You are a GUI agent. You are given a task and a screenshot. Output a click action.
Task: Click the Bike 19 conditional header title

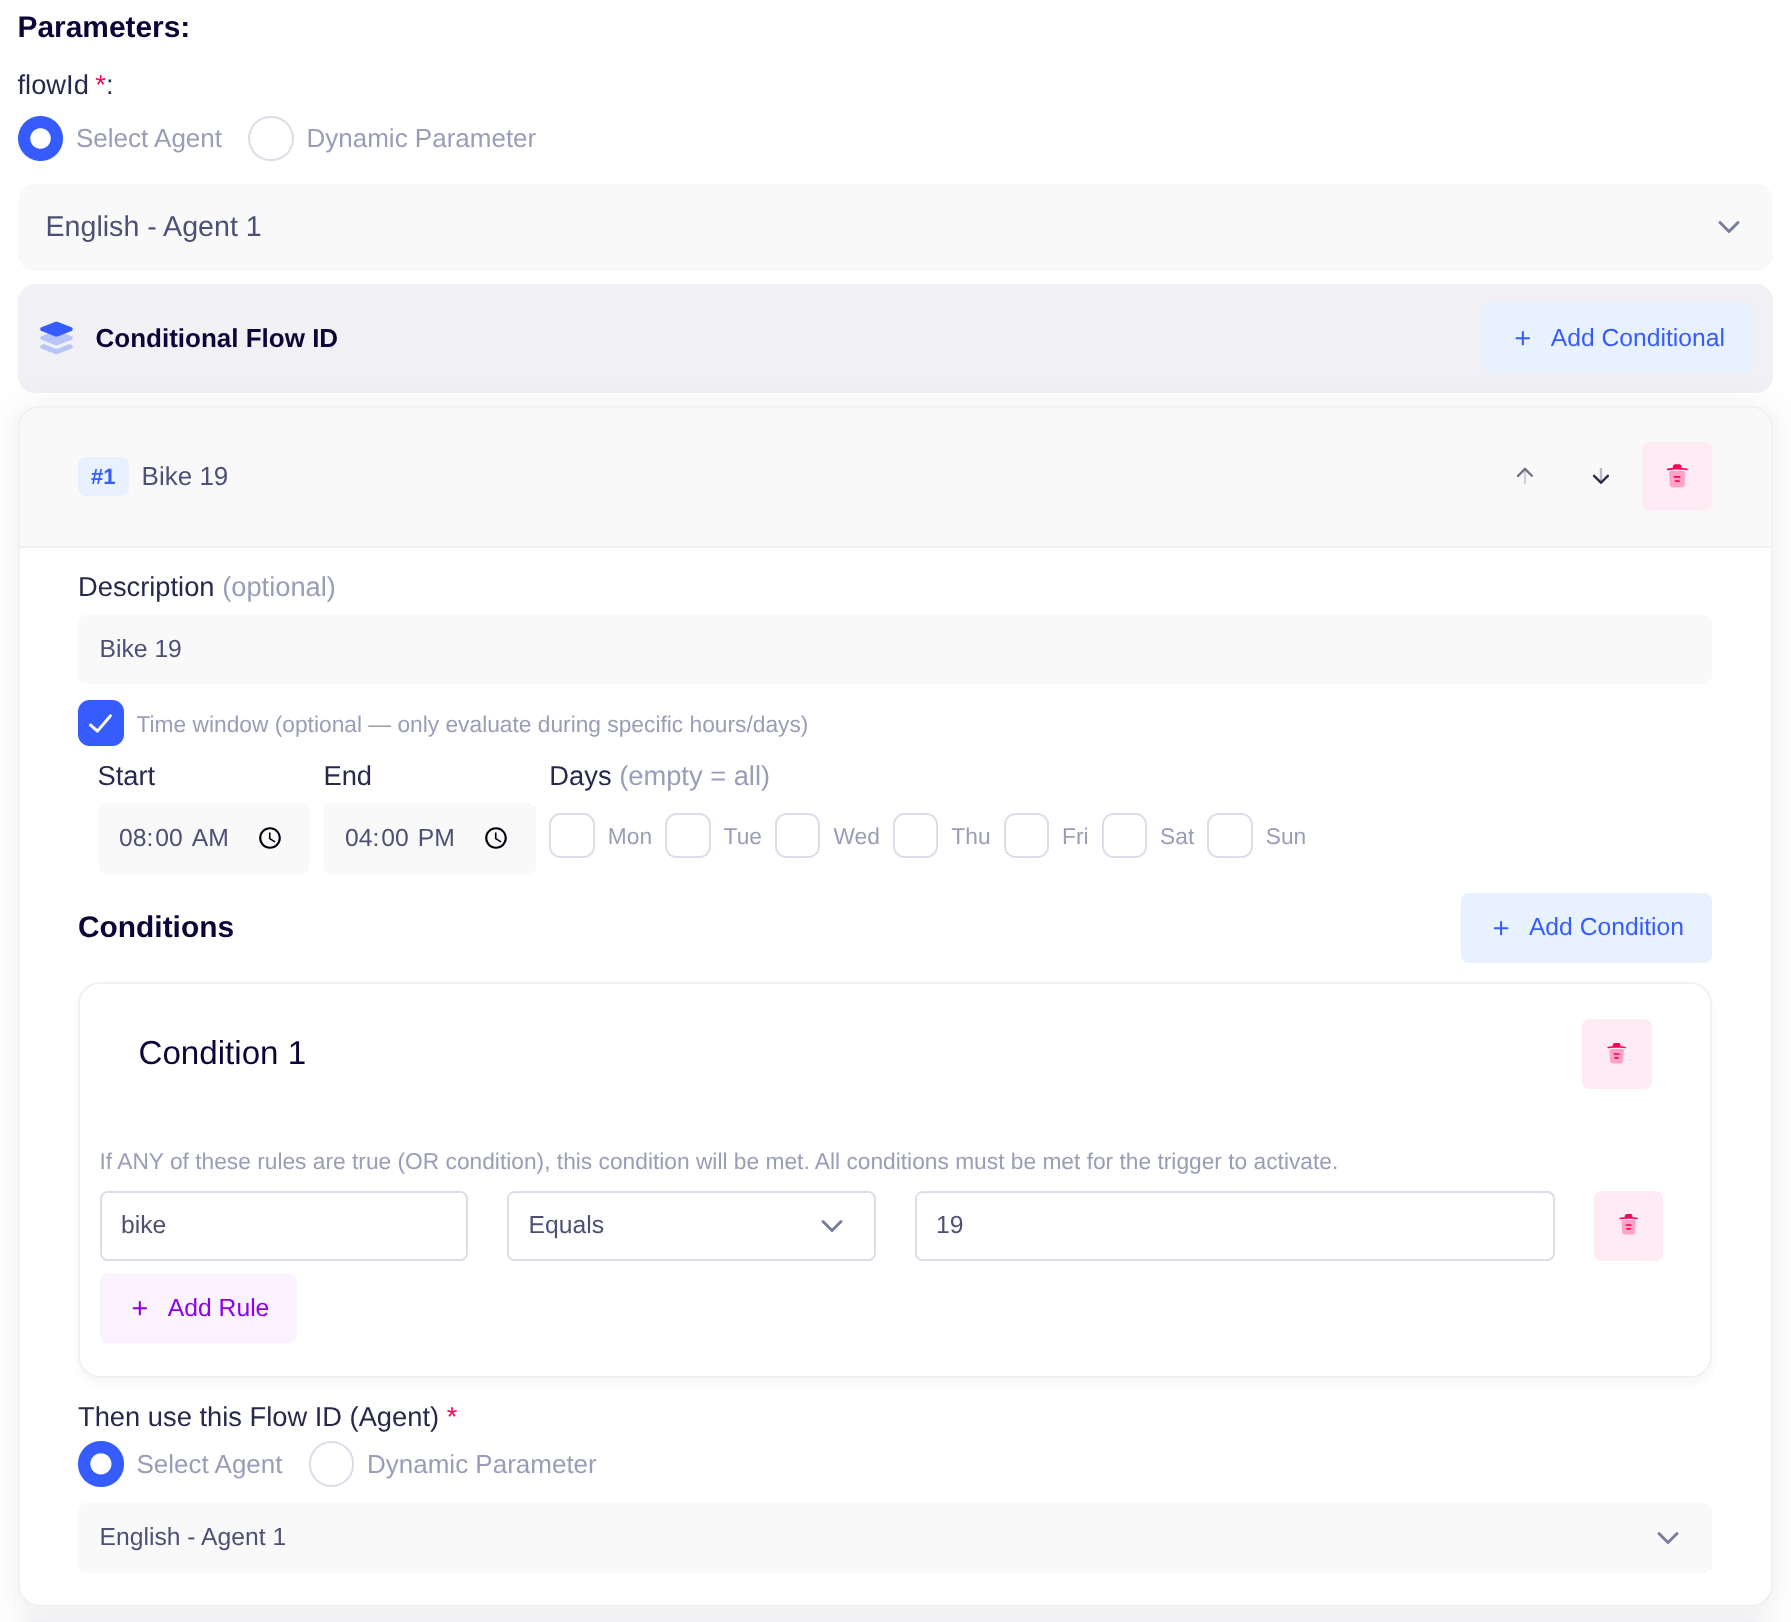185,477
